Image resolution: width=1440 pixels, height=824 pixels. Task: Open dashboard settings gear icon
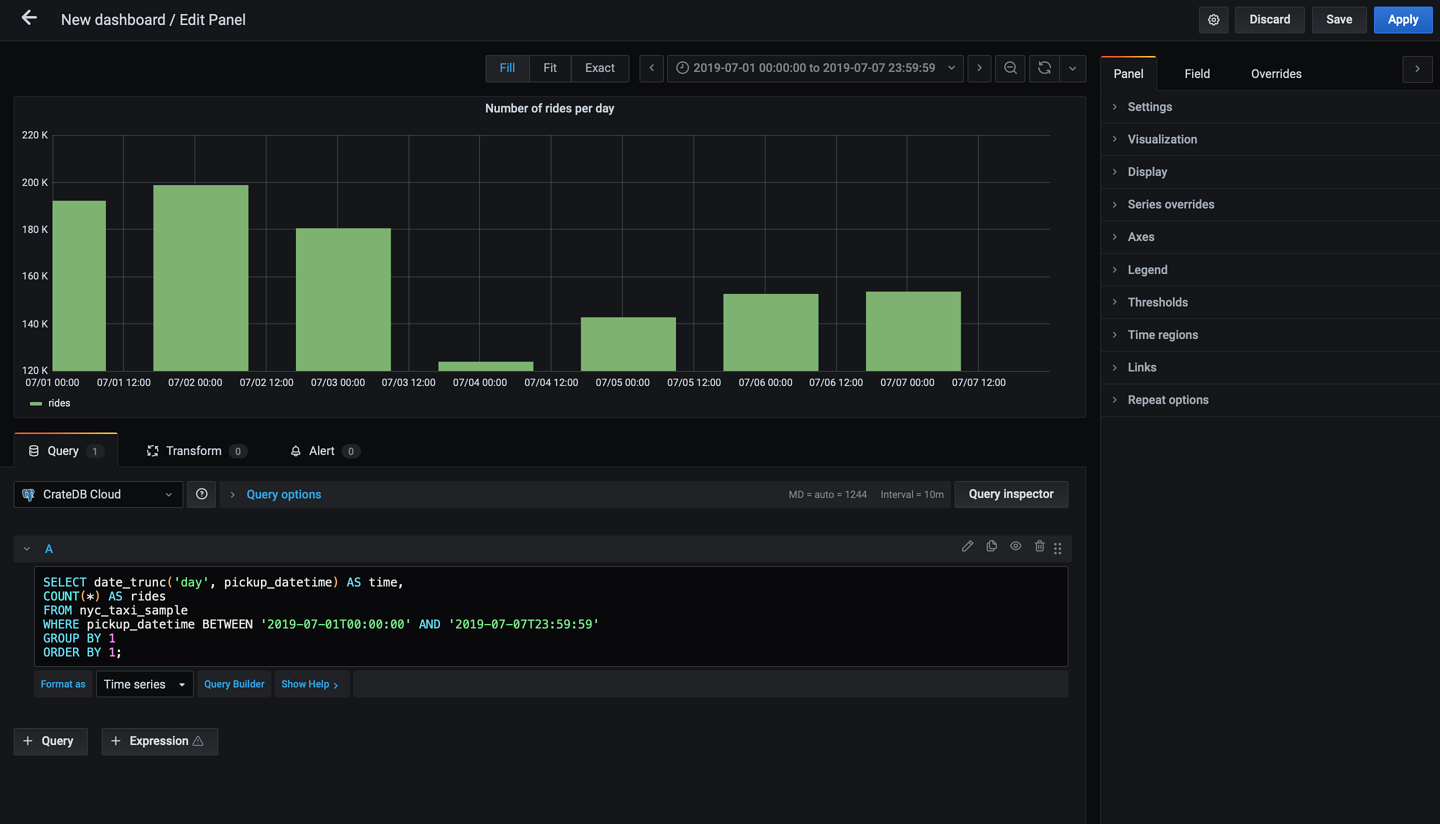pos(1213,19)
